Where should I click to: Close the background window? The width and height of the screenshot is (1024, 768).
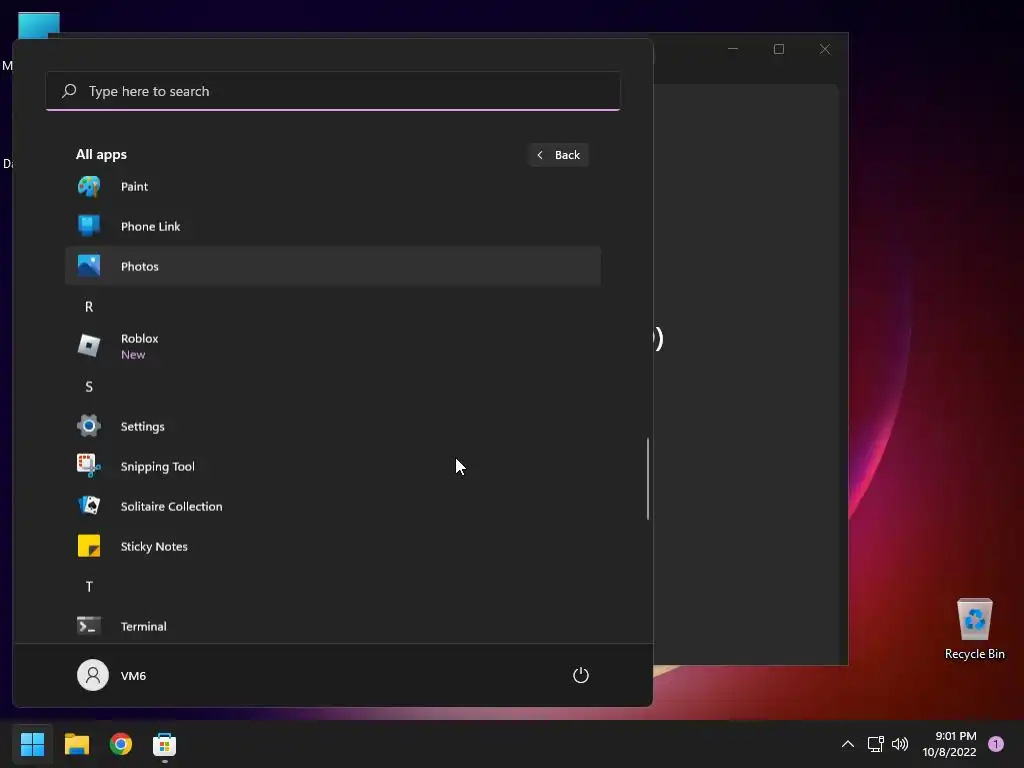(825, 49)
